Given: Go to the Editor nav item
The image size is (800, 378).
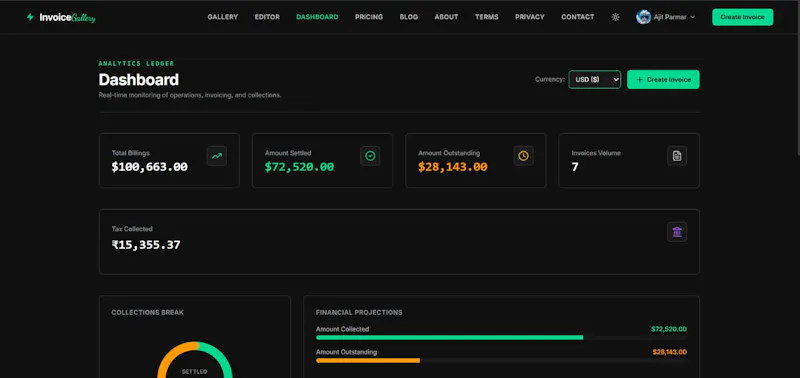Looking at the screenshot, I should (267, 17).
